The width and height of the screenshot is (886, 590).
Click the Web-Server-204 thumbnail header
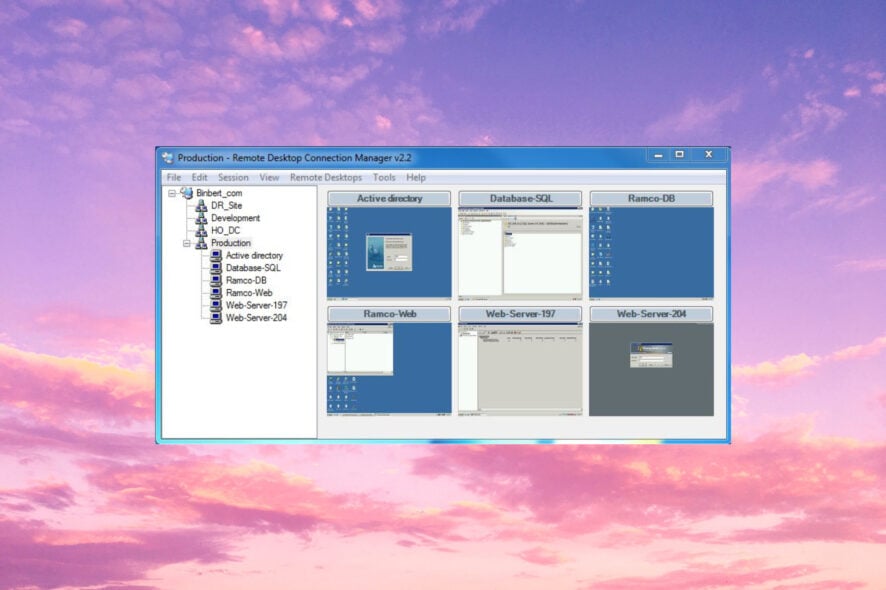tap(652, 314)
